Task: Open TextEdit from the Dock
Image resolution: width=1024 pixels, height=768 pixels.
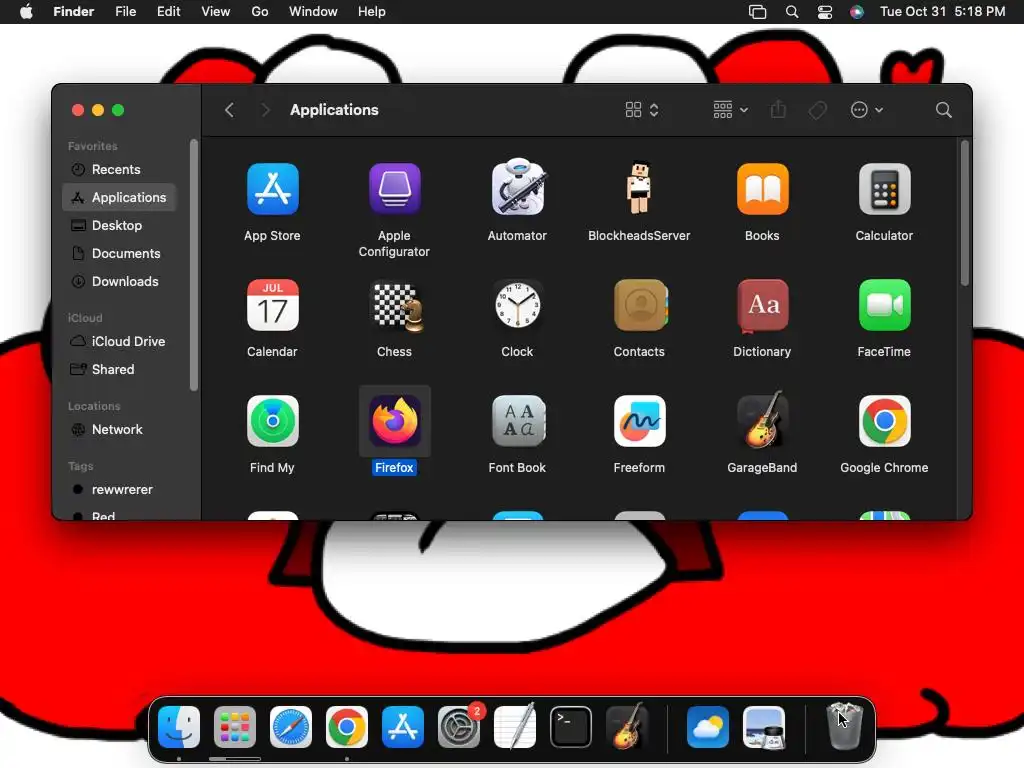Action: tap(515, 727)
